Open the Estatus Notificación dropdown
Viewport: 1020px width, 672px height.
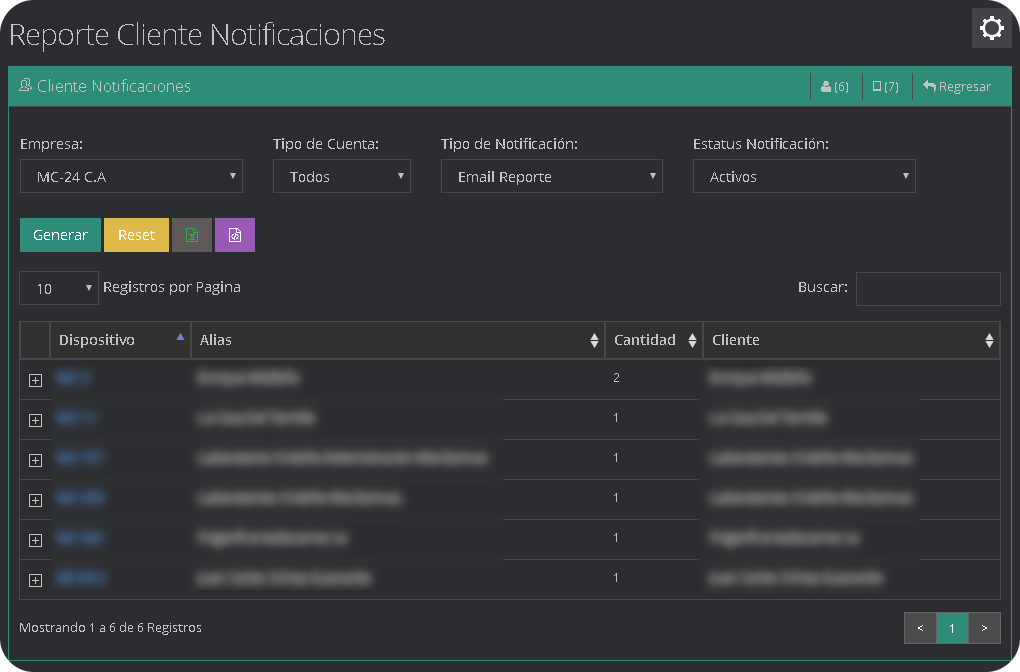coord(804,176)
